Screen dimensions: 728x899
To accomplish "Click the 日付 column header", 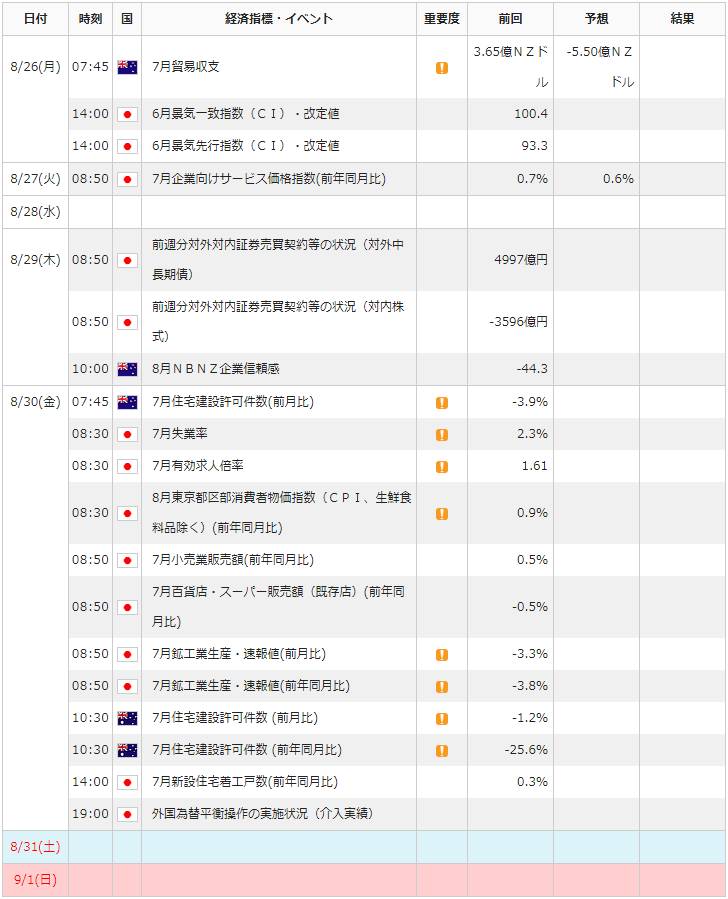I will click(x=36, y=19).
